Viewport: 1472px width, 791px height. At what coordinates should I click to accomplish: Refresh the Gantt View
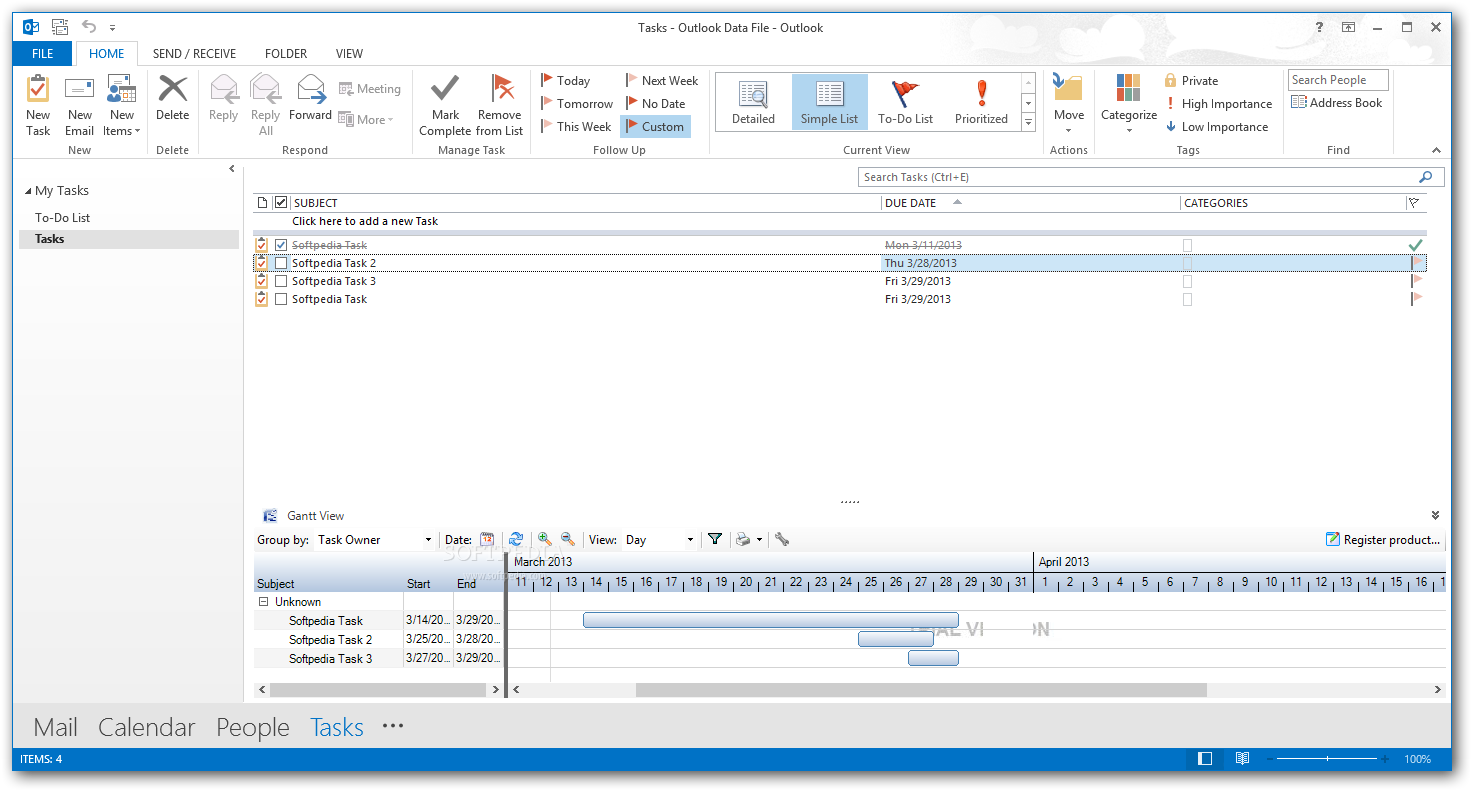coord(516,540)
